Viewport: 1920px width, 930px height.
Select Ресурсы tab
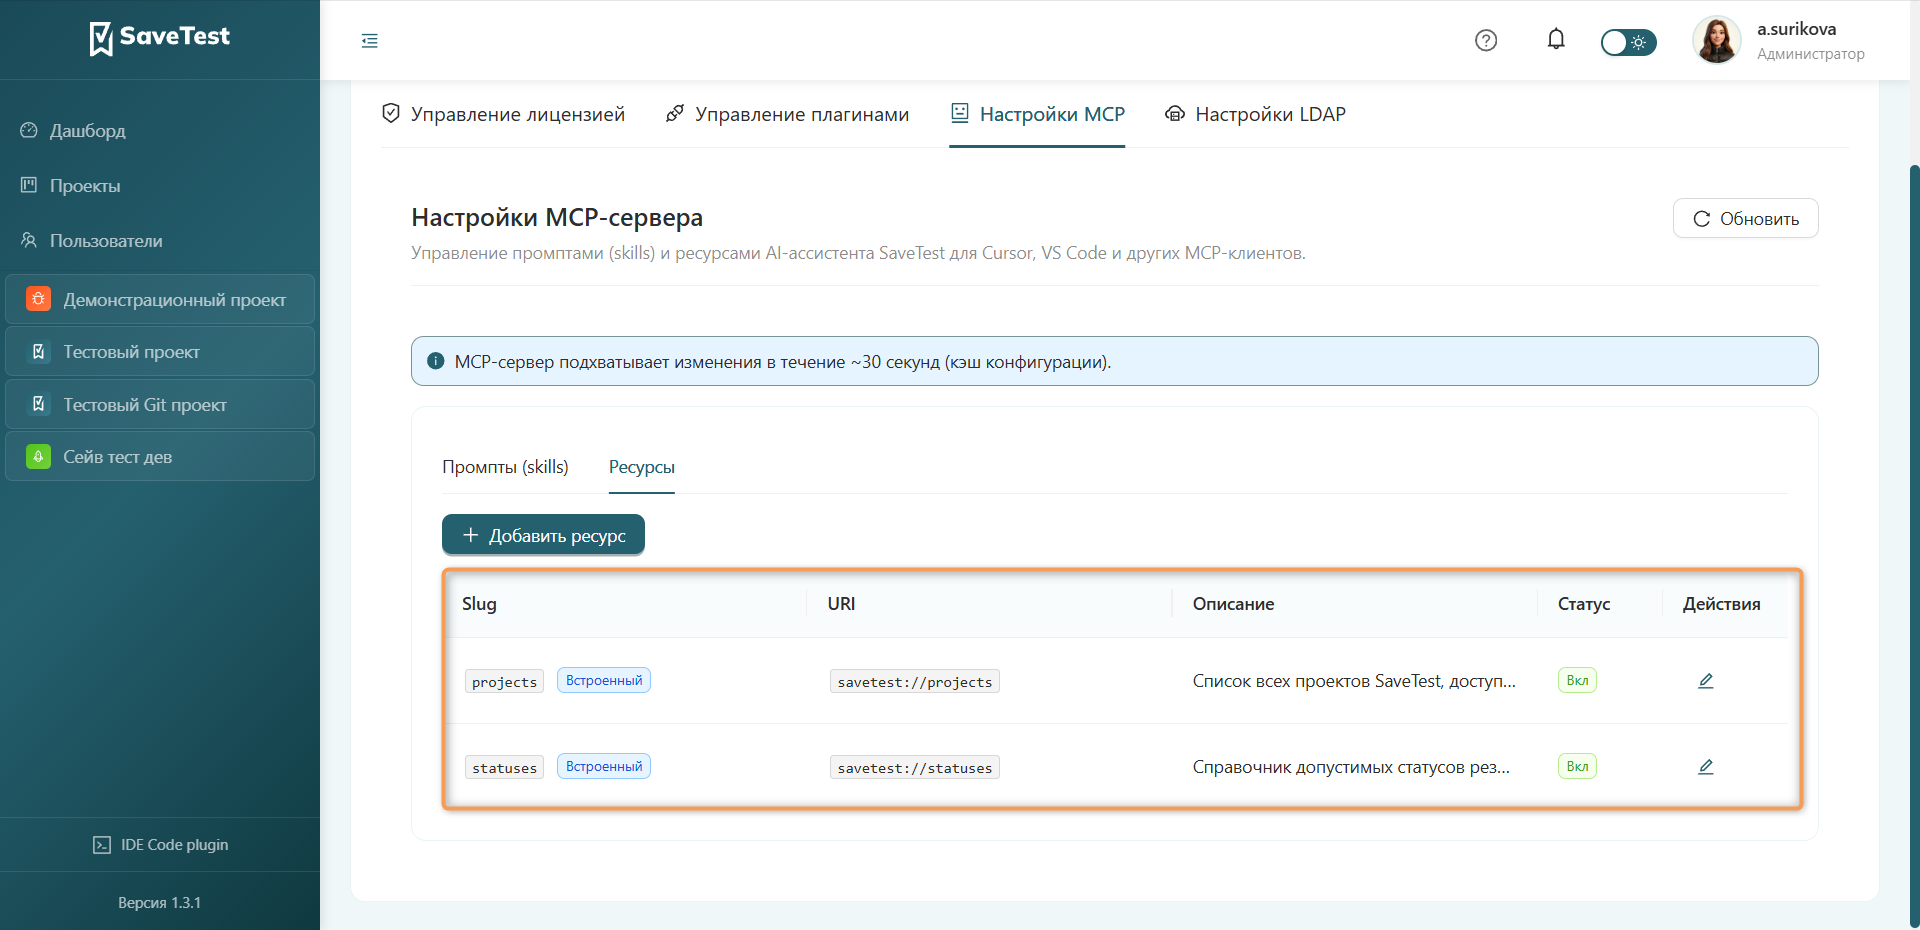tap(642, 467)
